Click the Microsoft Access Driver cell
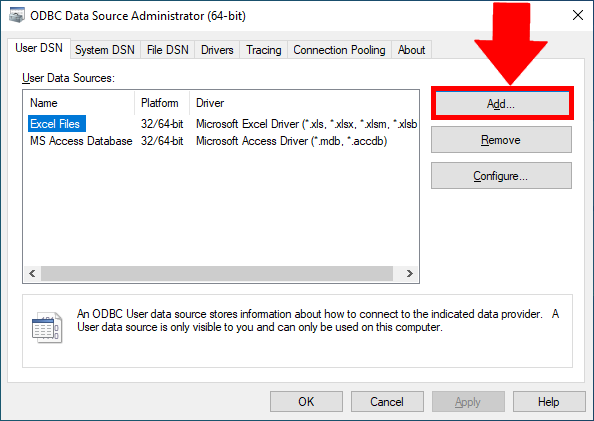 (291, 141)
